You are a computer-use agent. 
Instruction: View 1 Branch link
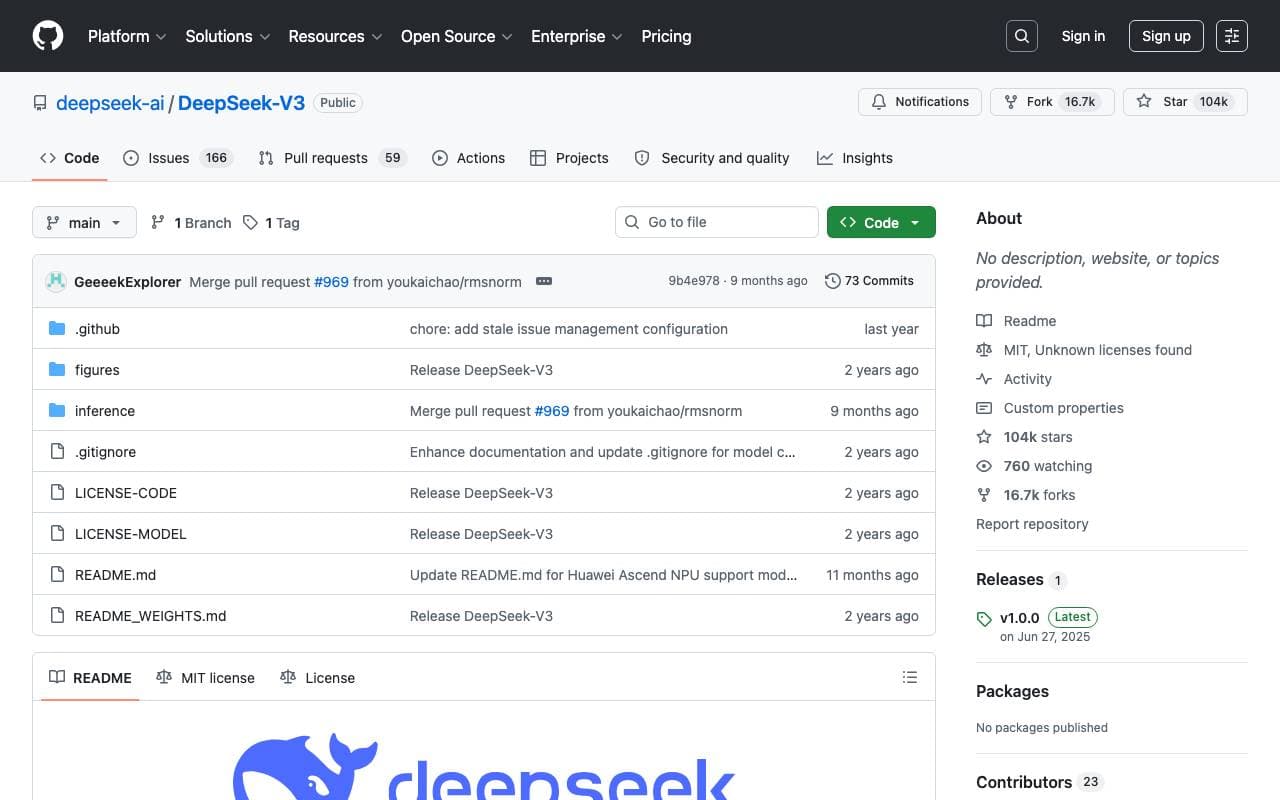point(191,223)
